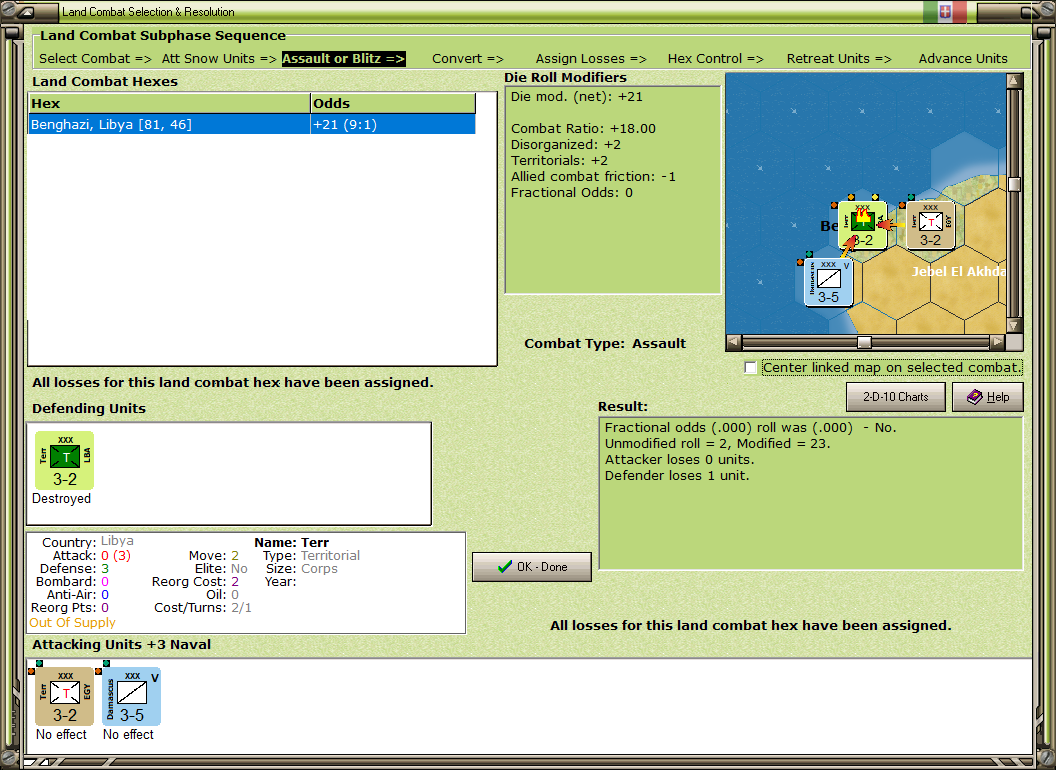Click the Combat Ratio: +18.00 line
Screen dimensions: 1056x770
[x=583, y=128]
